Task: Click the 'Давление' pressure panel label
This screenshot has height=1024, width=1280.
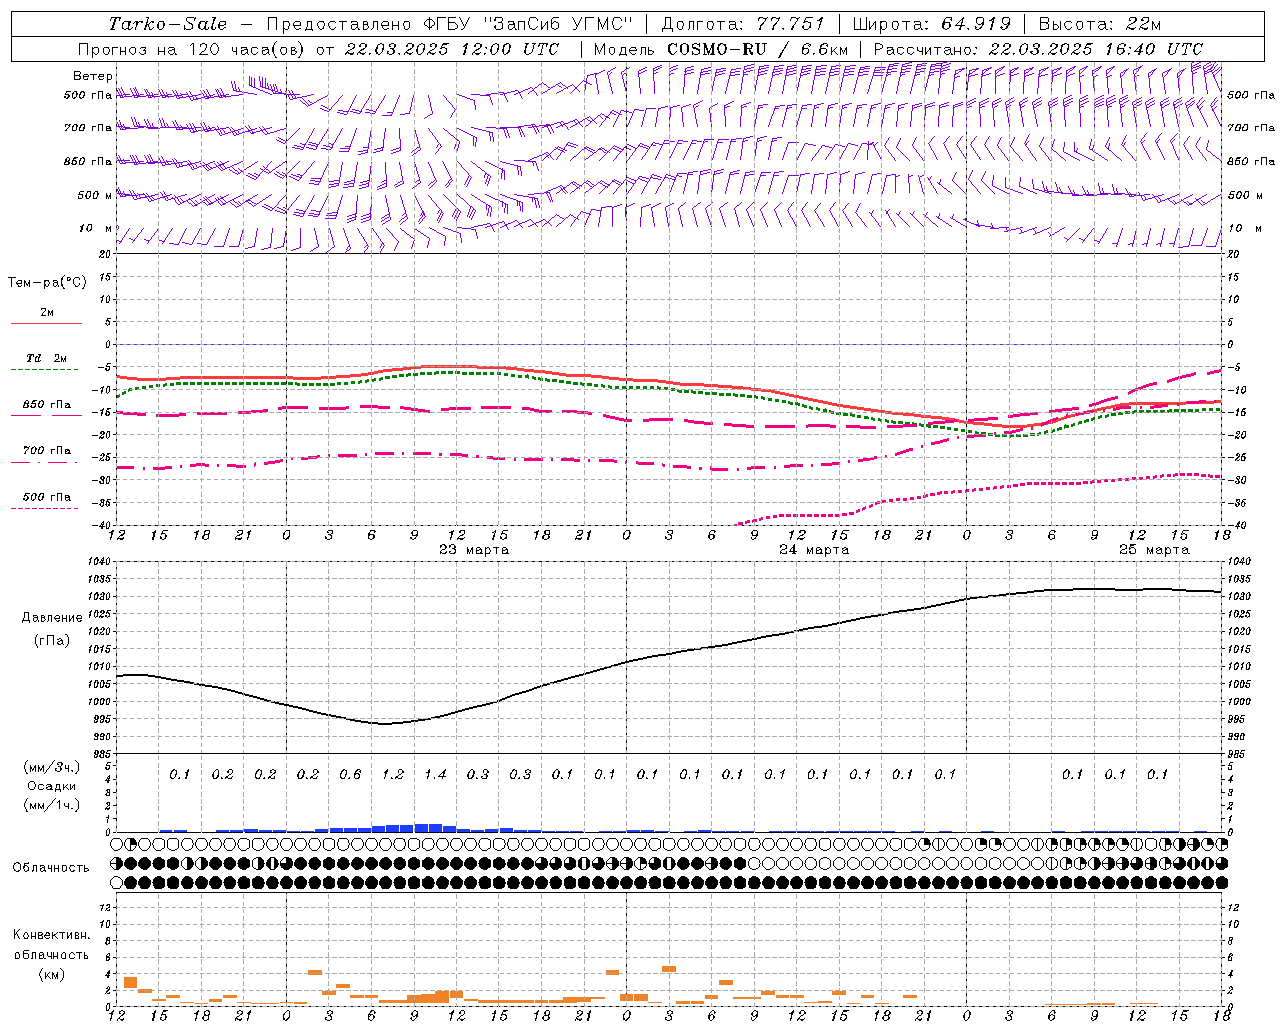Action: coord(52,618)
